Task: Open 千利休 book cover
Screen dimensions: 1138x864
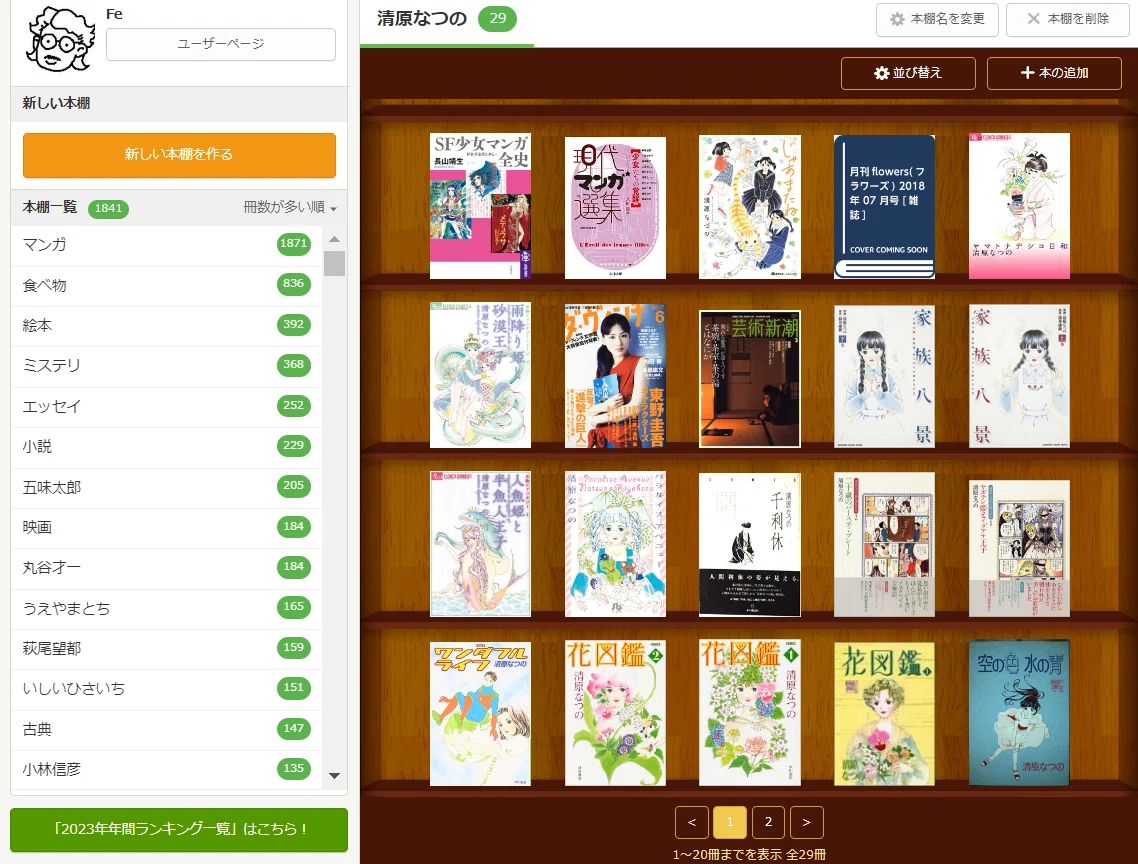Action: pyautogui.click(x=750, y=545)
